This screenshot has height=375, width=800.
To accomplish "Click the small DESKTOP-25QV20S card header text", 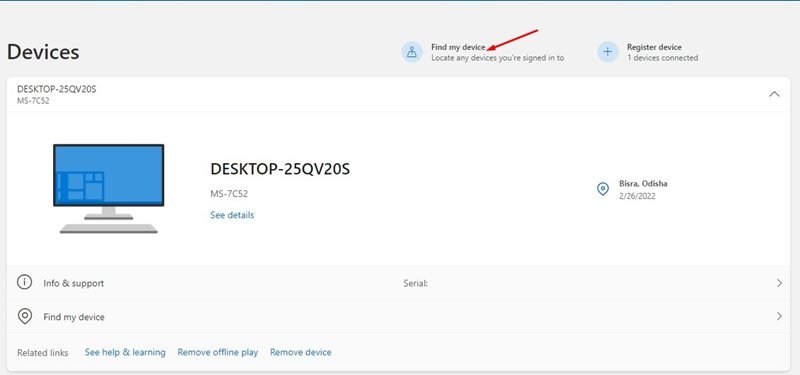I will coord(57,89).
